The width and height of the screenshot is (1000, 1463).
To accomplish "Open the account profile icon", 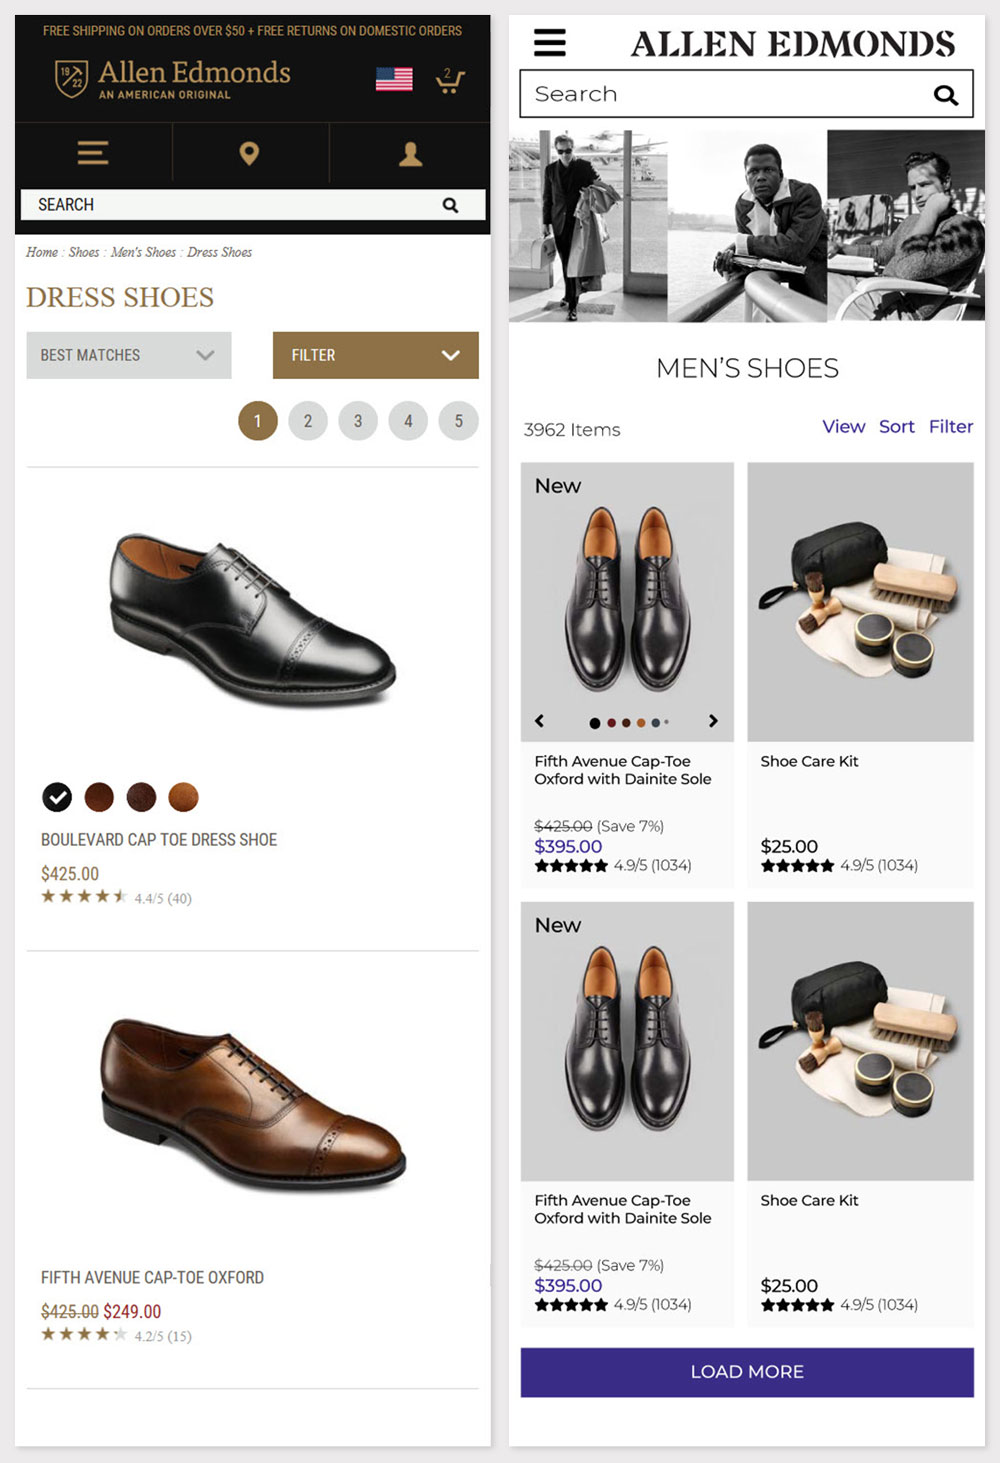I will pos(410,153).
